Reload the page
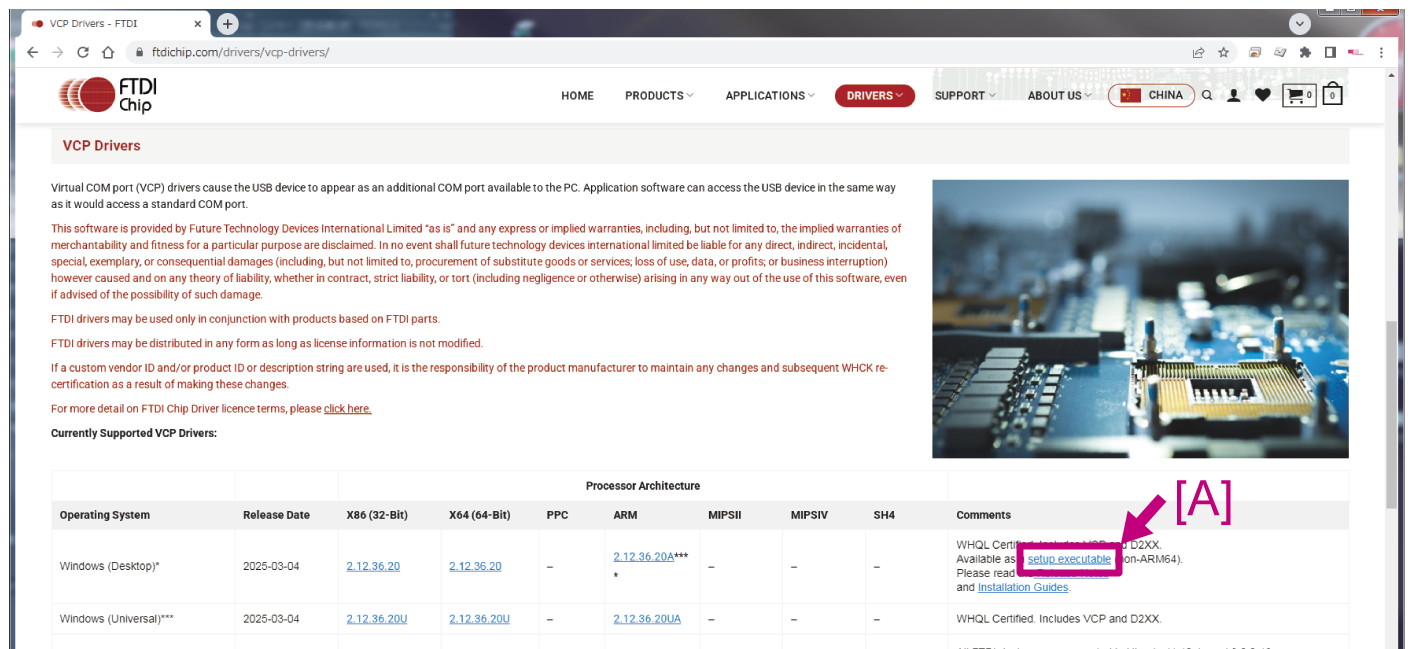 pyautogui.click(x=83, y=52)
